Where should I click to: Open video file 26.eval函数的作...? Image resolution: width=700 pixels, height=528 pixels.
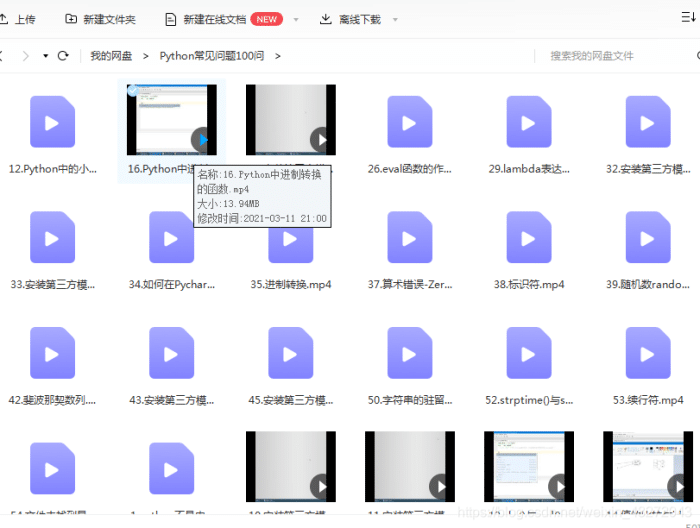[410, 121]
